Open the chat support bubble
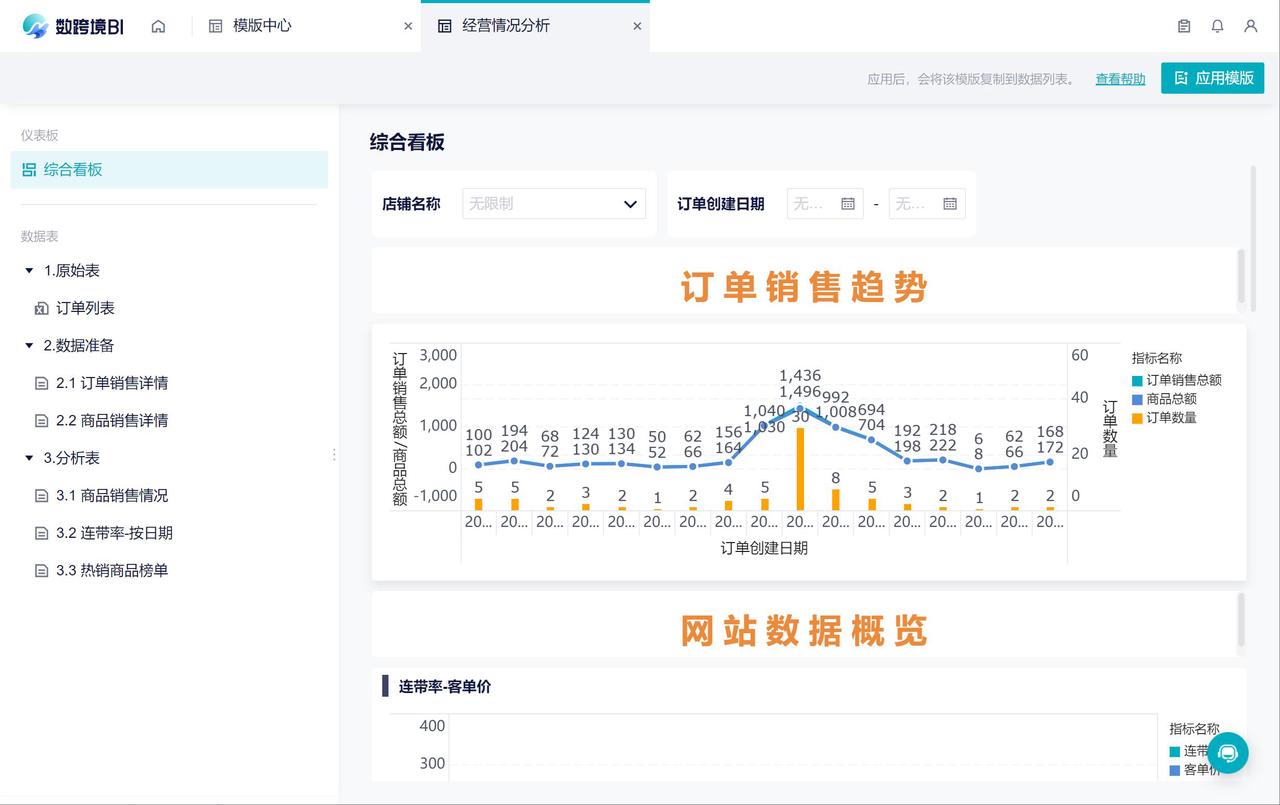Screen dimensions: 1280x805 (x=1228, y=753)
